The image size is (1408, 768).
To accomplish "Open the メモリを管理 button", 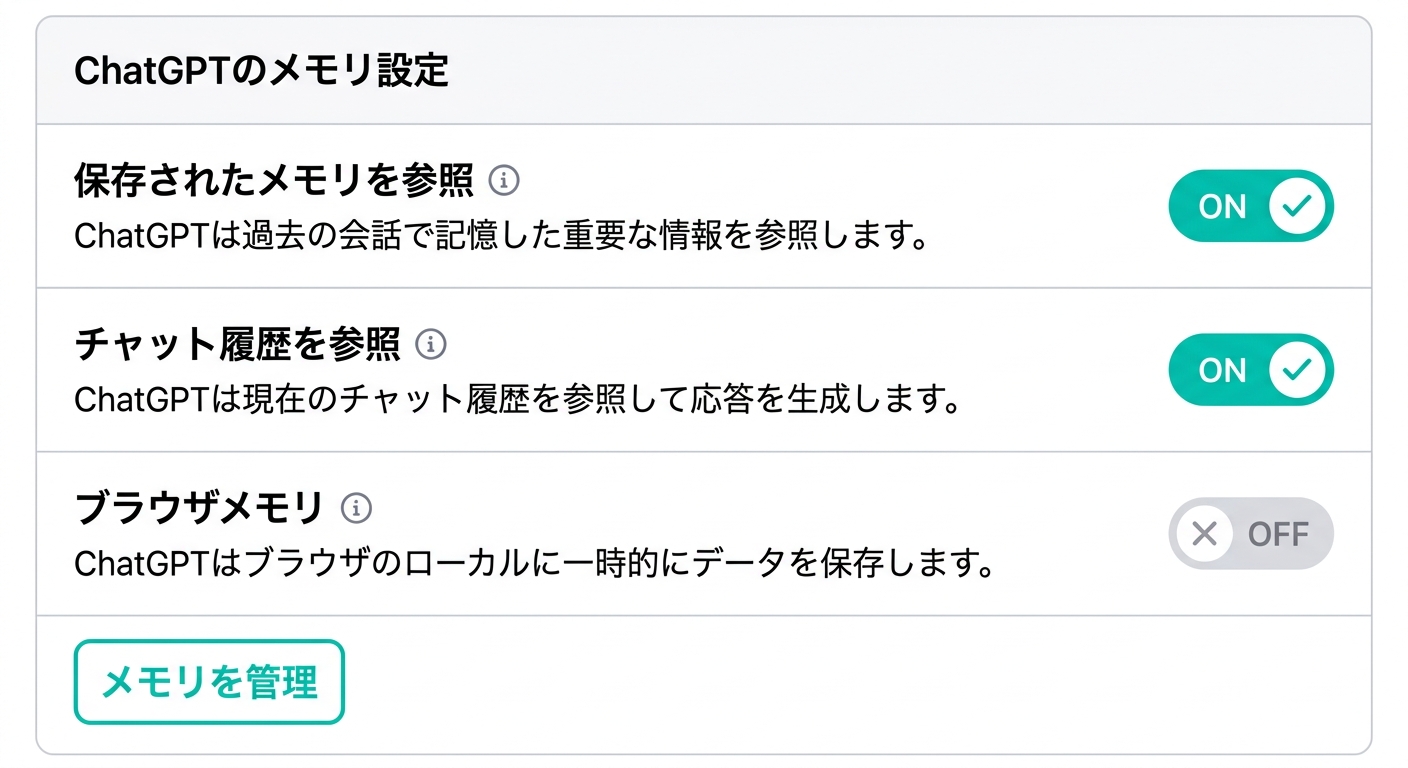I will [x=209, y=682].
